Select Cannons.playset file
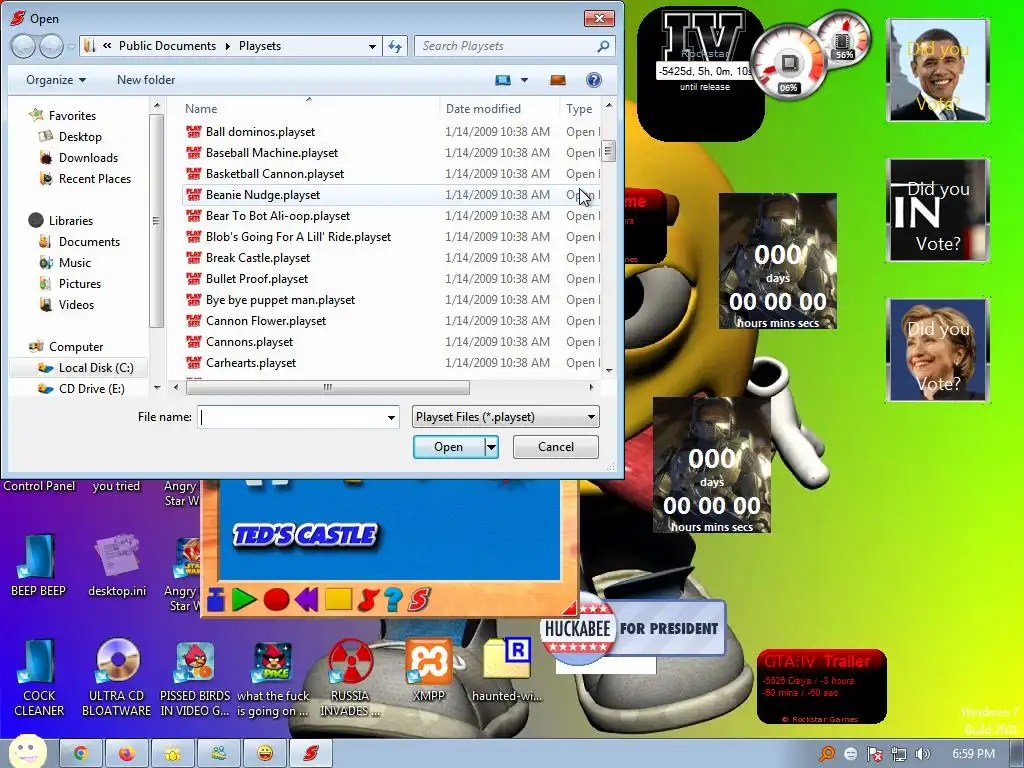The height and width of the screenshot is (768, 1024). pyautogui.click(x=249, y=342)
